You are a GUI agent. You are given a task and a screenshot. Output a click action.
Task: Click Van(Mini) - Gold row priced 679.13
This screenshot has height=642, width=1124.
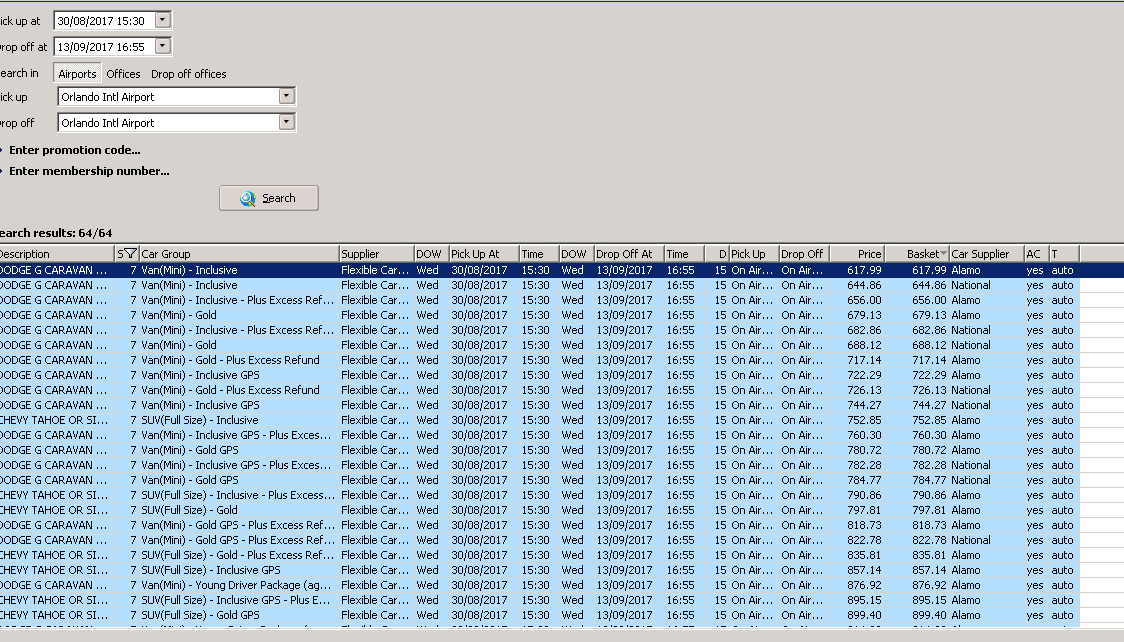click(540, 315)
